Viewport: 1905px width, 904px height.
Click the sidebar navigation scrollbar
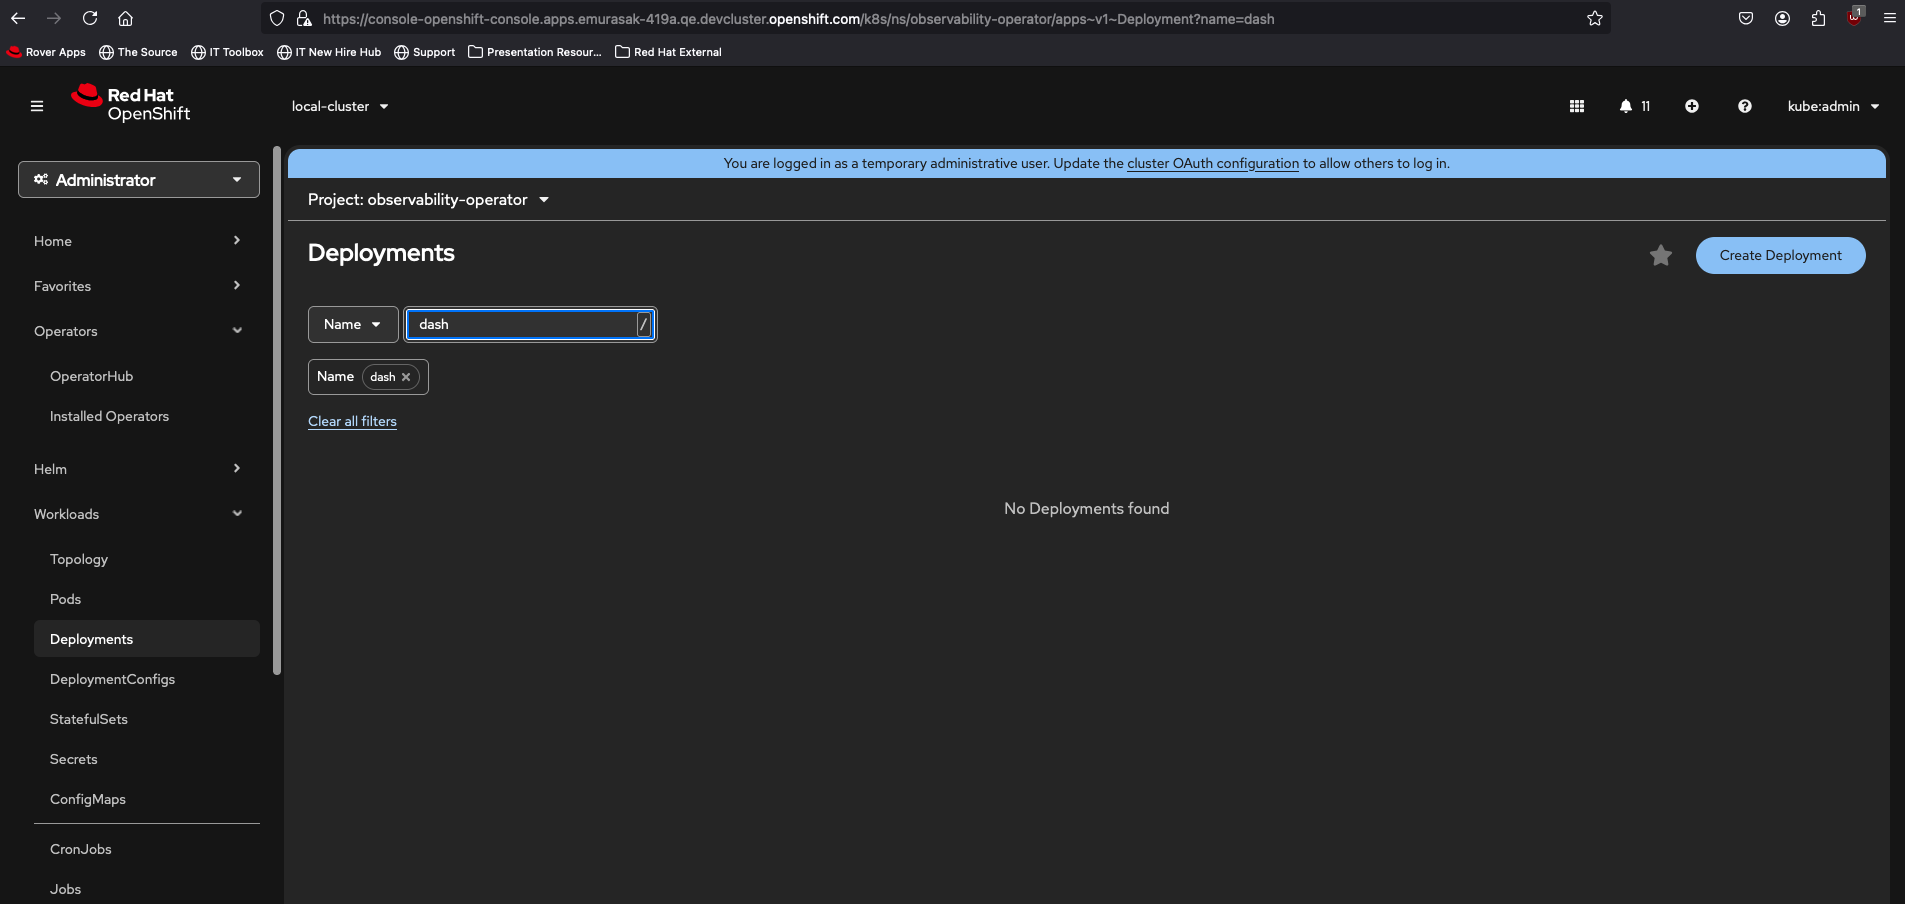277,410
